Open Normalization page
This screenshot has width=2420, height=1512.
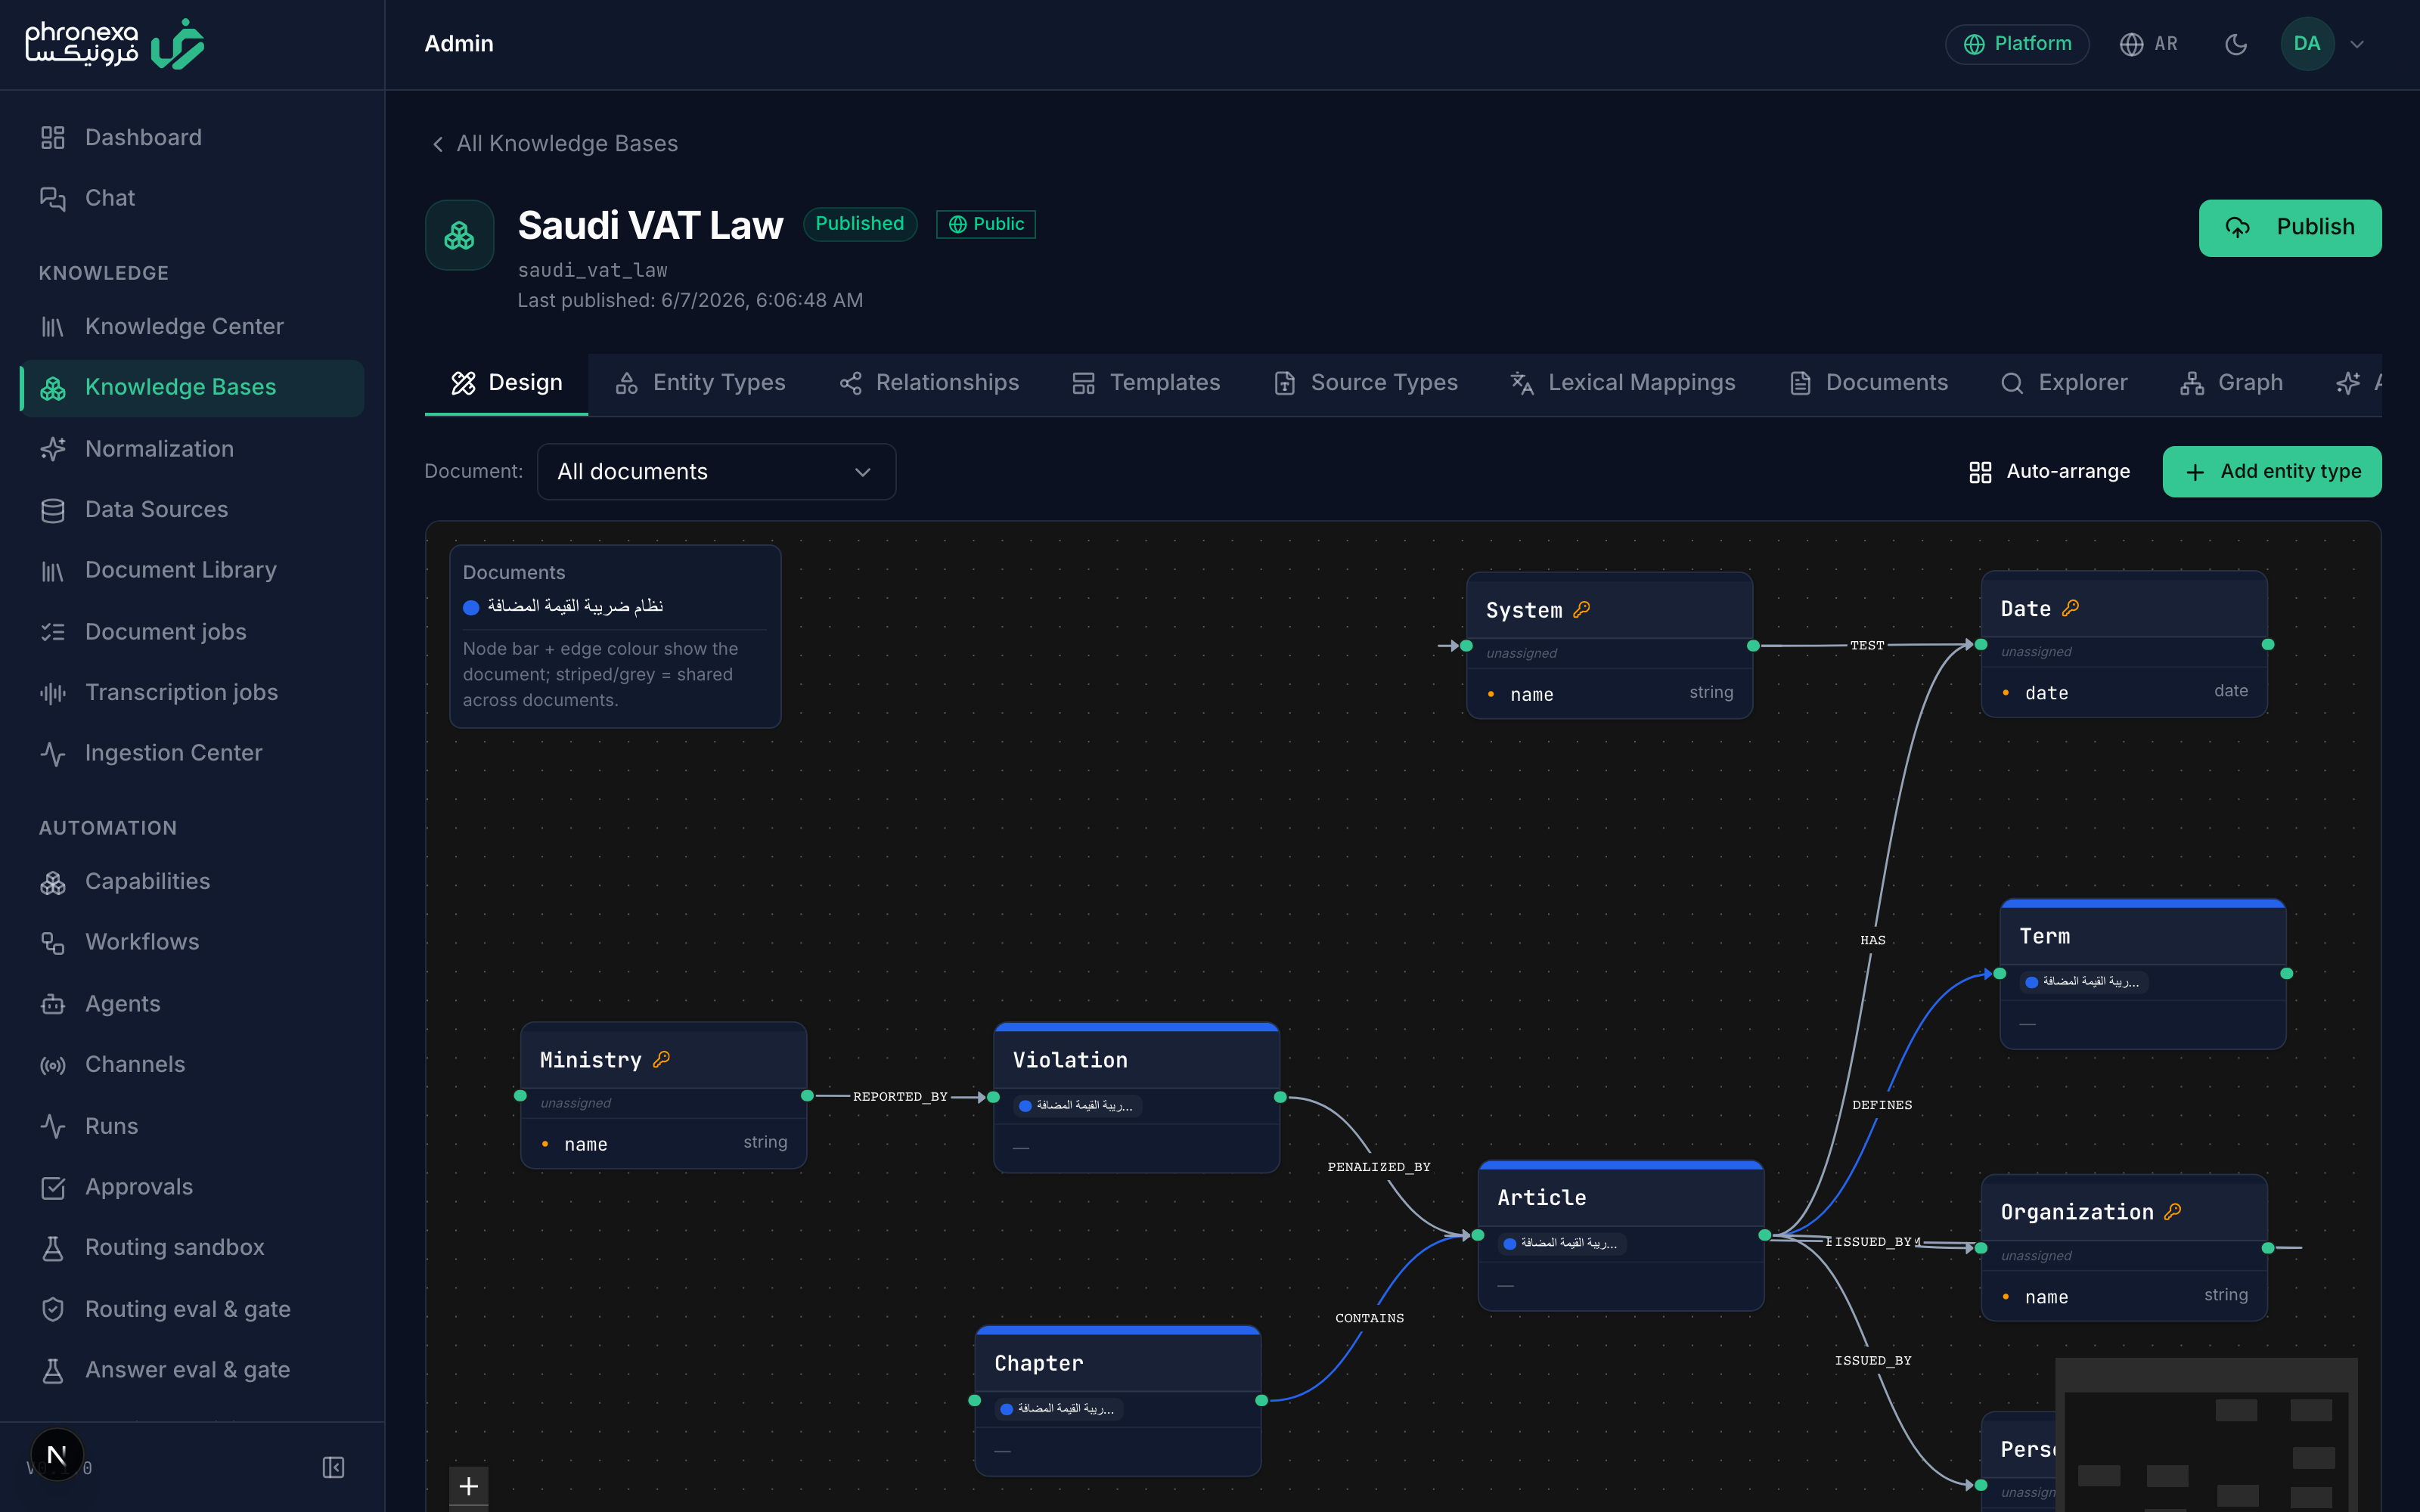[x=191, y=449]
